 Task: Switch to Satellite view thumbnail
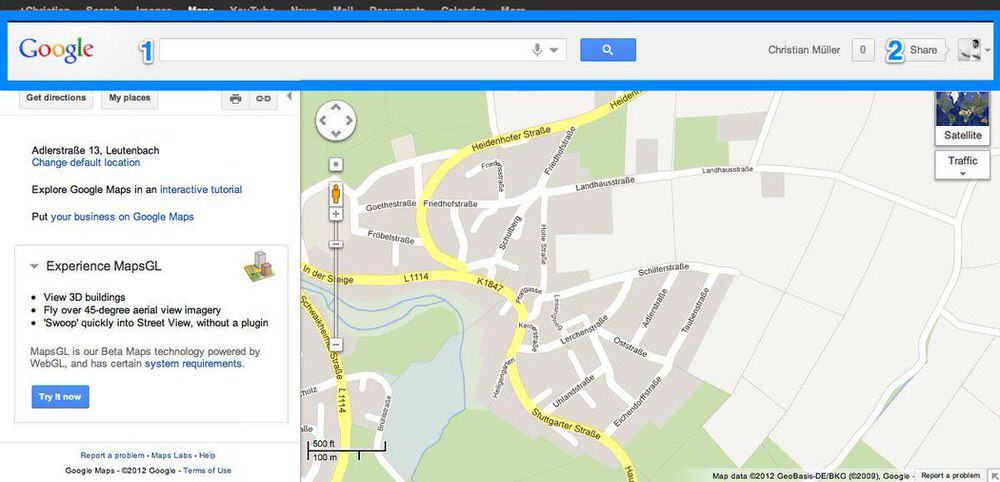[x=962, y=117]
